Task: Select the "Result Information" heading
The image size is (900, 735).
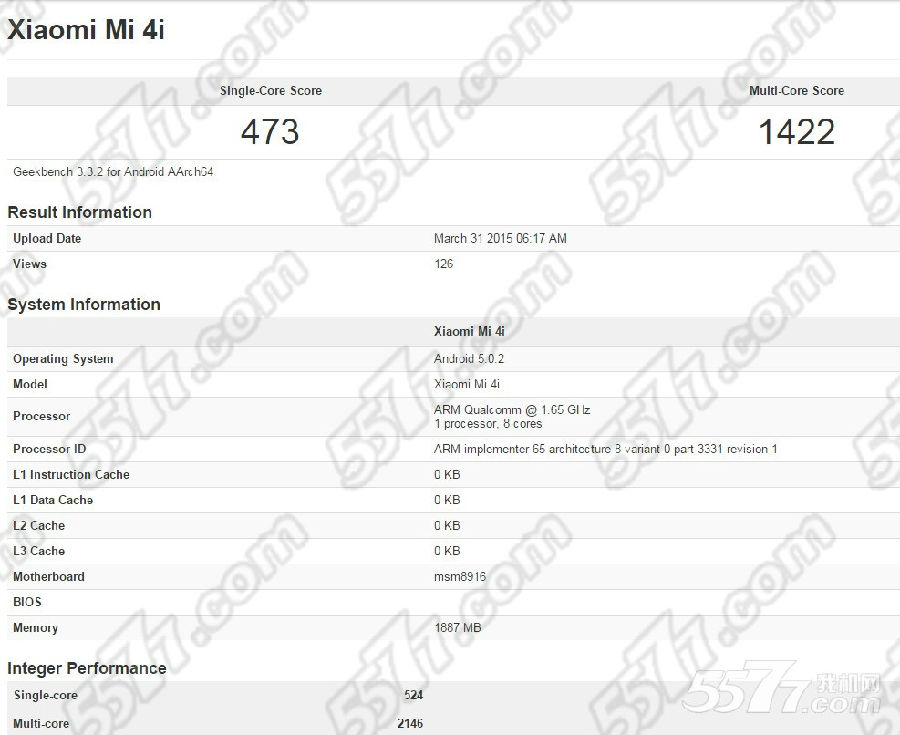Action: (80, 212)
